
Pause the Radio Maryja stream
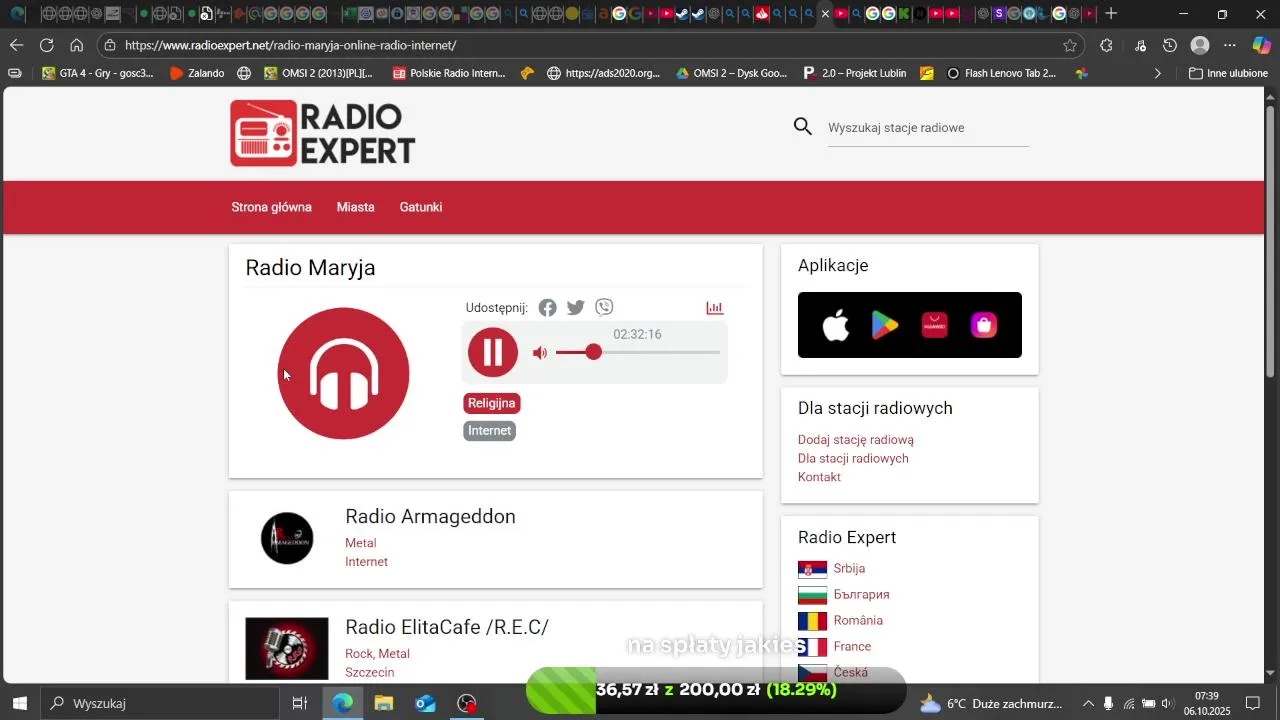click(493, 352)
